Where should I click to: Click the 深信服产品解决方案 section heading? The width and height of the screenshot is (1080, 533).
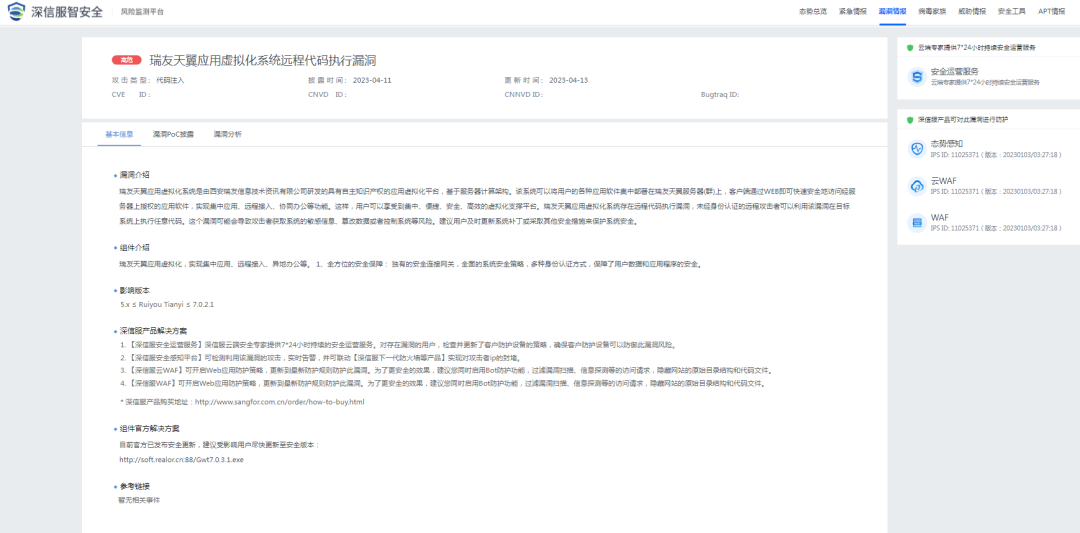click(x=153, y=331)
